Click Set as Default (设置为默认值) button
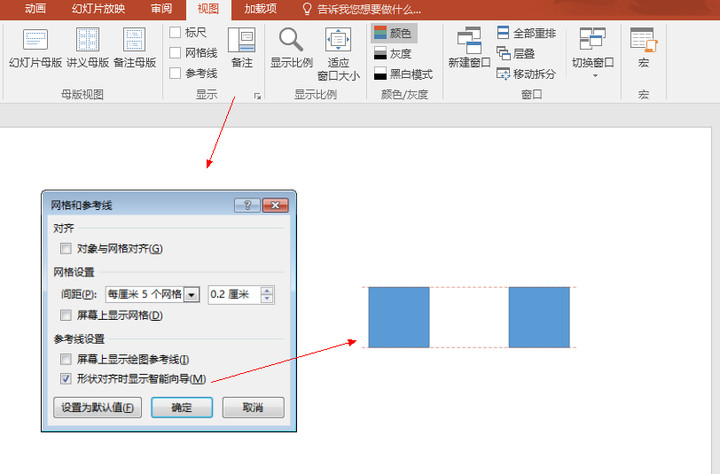The height and width of the screenshot is (474, 720). pyautogui.click(x=97, y=407)
